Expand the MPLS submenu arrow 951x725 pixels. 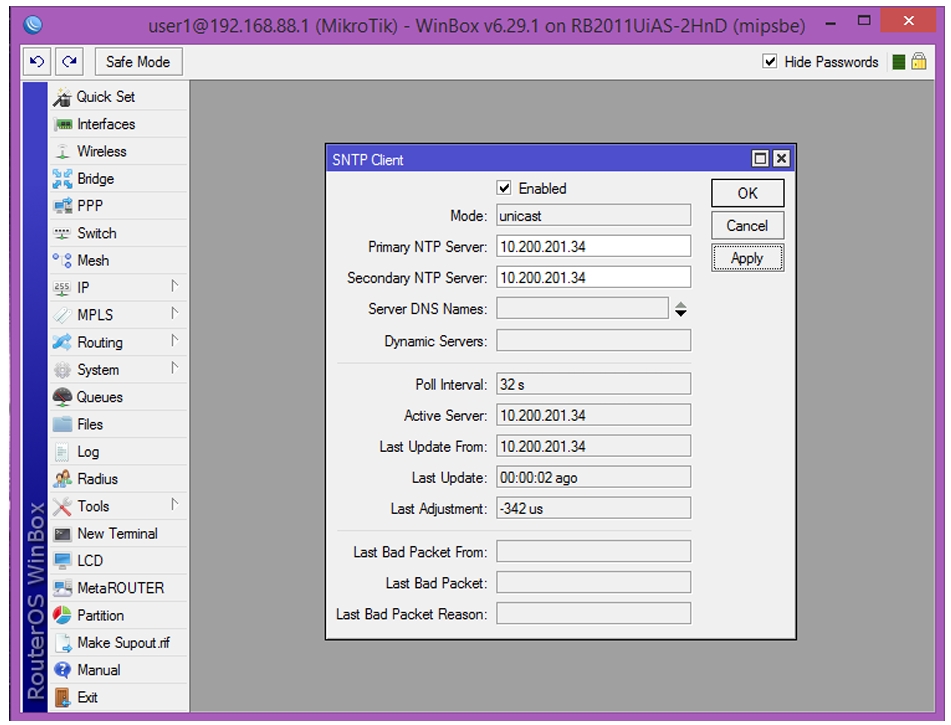click(175, 314)
